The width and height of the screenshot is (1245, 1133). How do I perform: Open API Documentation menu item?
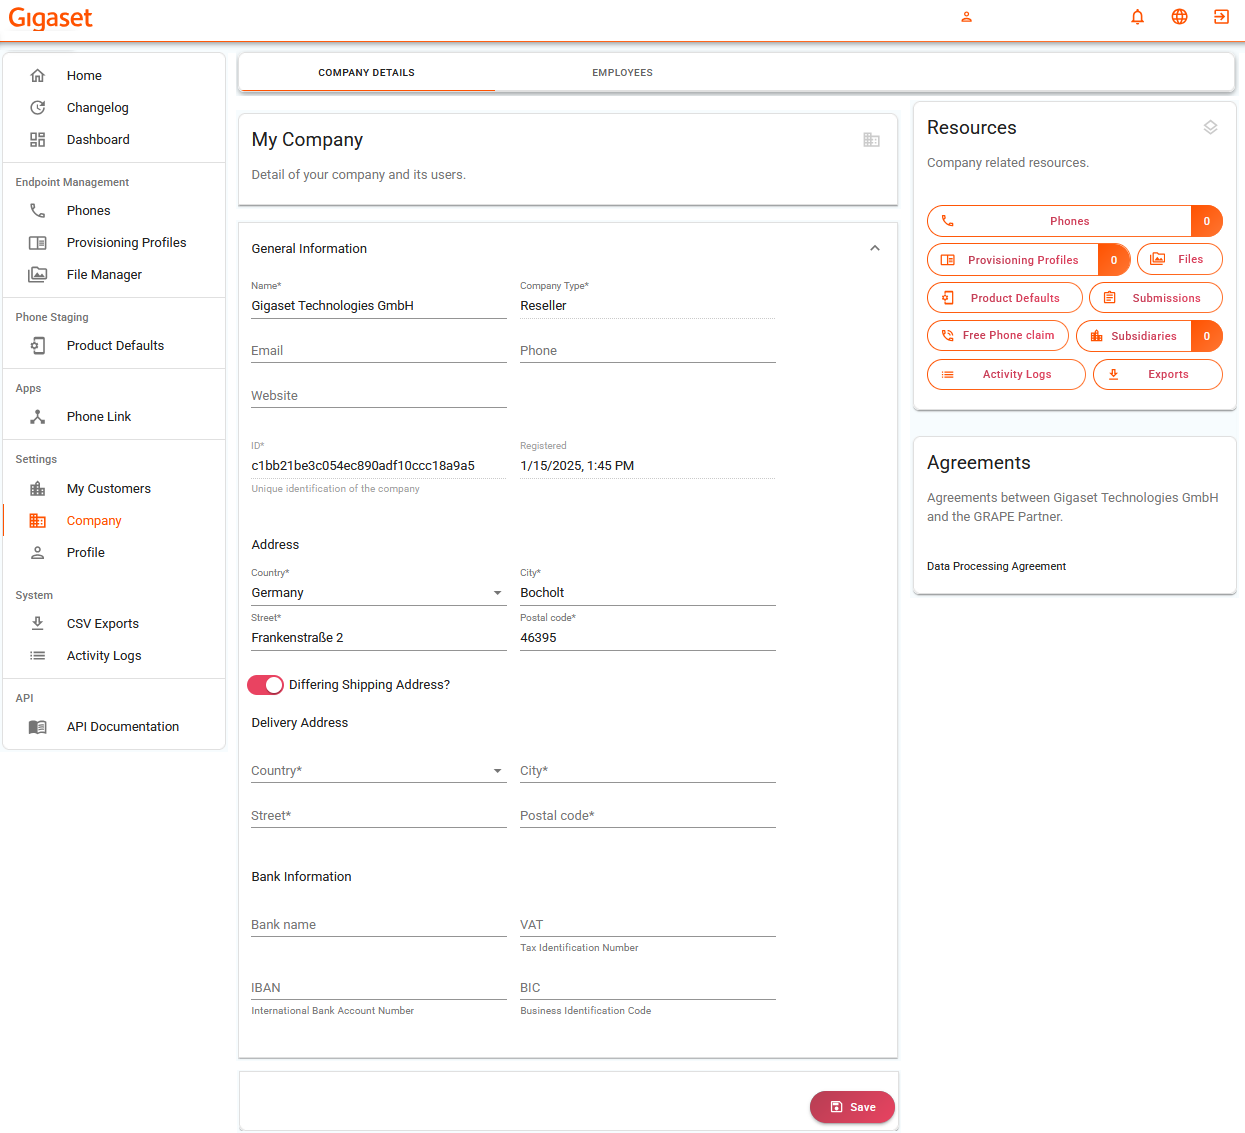(114, 727)
